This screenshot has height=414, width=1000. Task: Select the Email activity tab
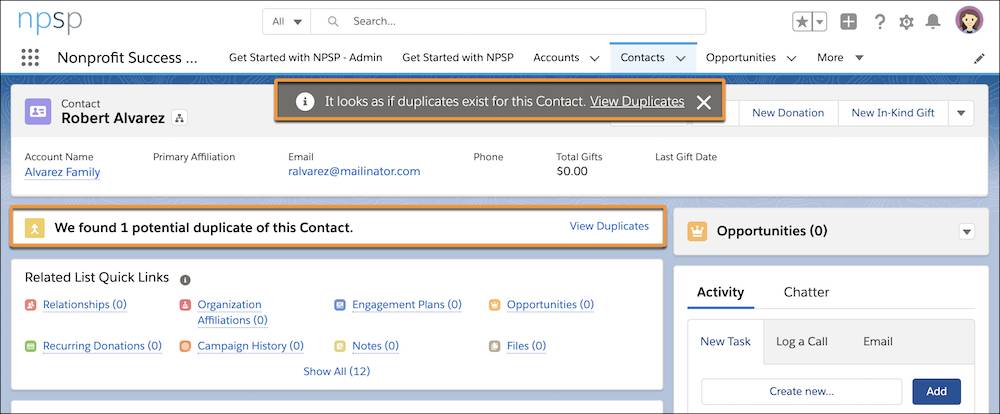[878, 341]
